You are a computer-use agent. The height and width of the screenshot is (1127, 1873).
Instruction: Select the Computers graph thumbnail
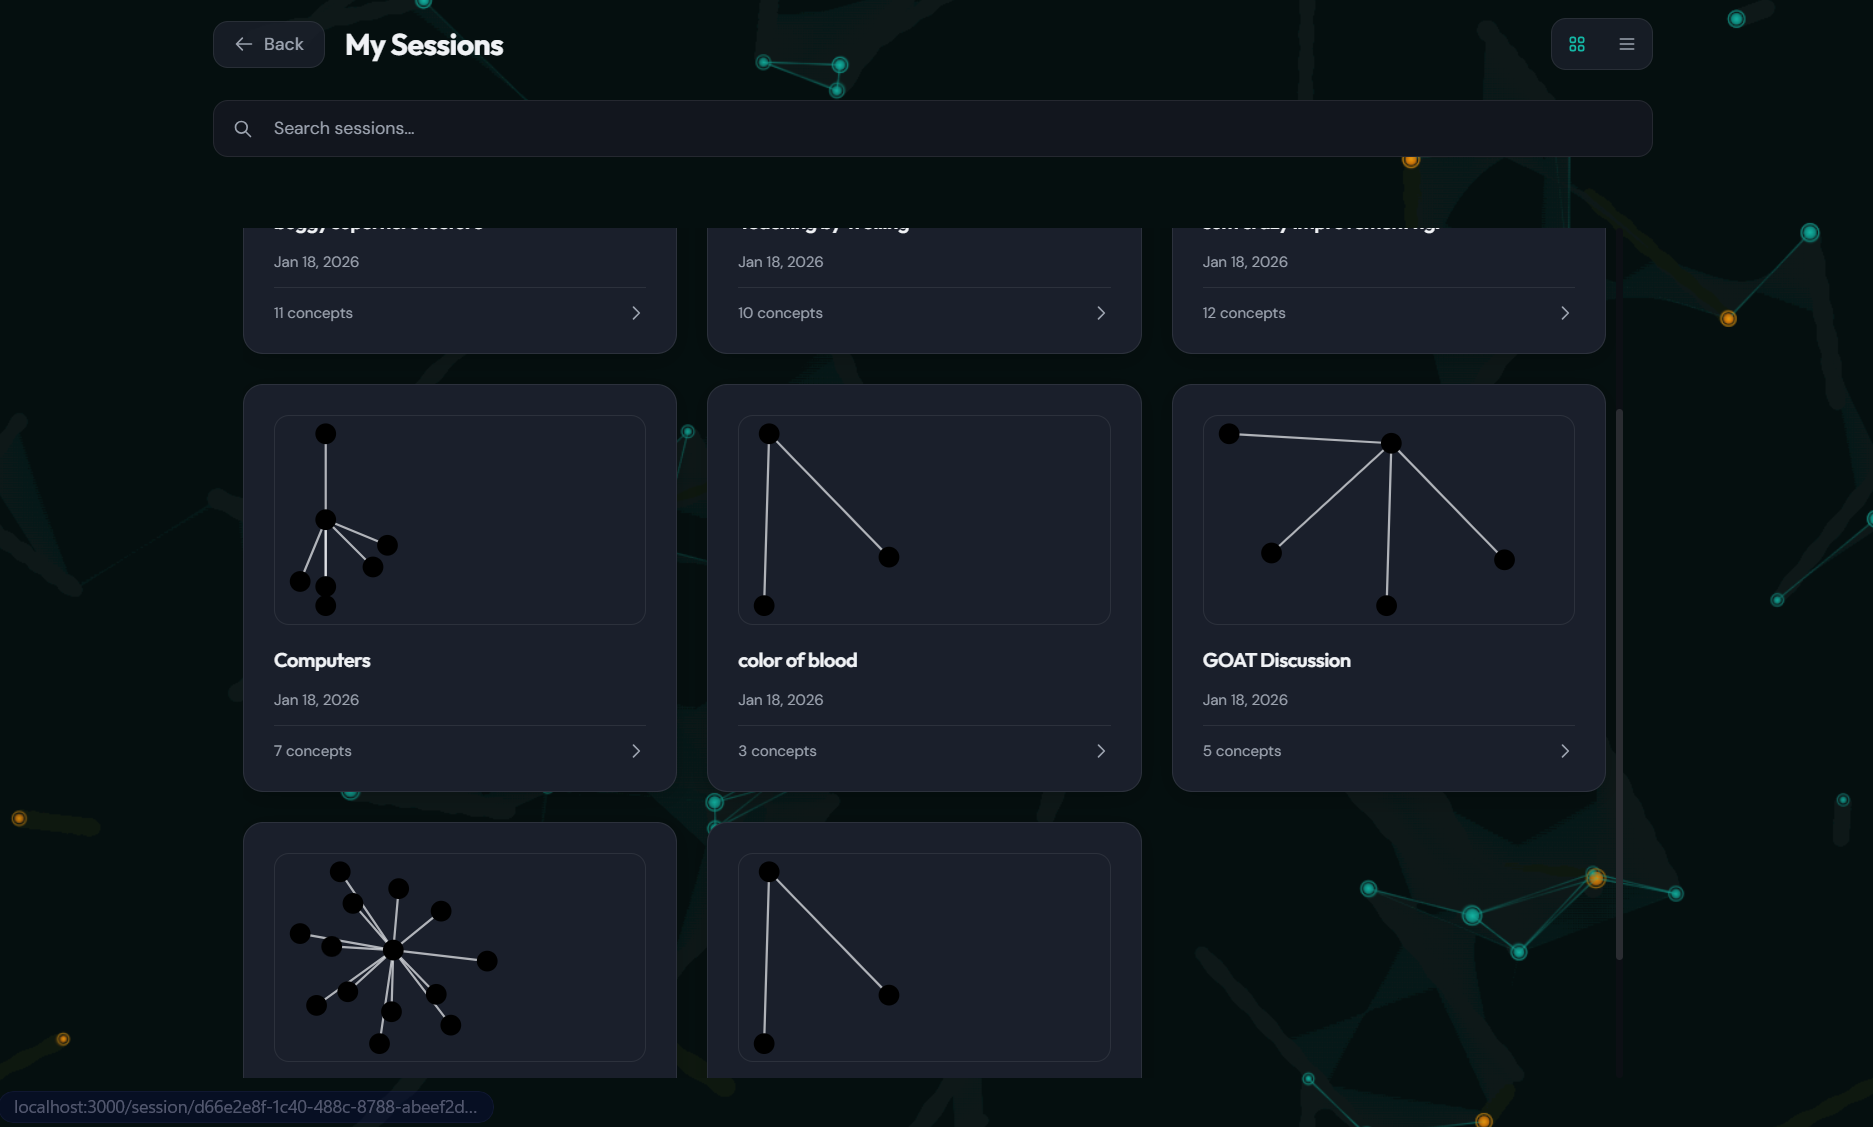click(460, 520)
